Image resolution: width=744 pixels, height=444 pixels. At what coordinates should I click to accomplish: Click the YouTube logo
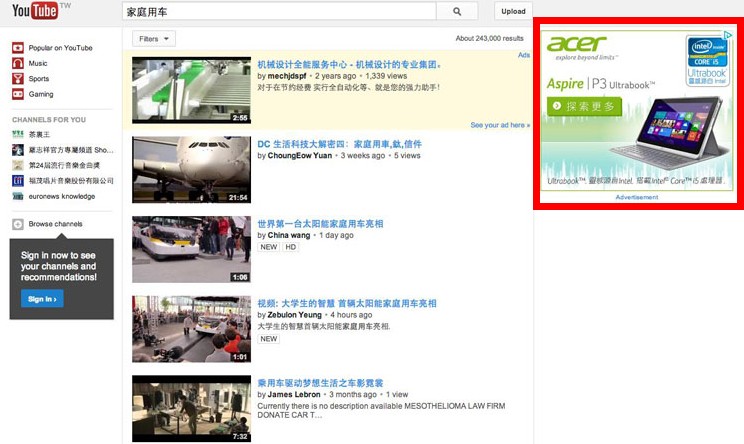coord(35,10)
